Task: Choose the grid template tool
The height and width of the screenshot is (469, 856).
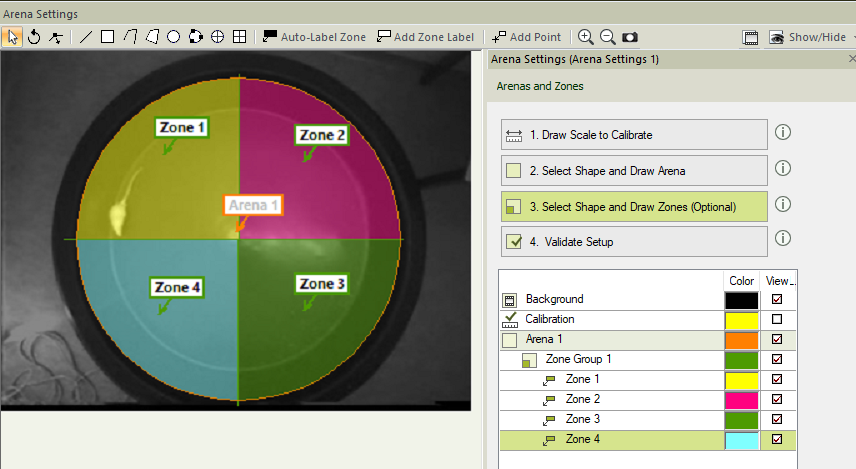Action: pos(239,37)
